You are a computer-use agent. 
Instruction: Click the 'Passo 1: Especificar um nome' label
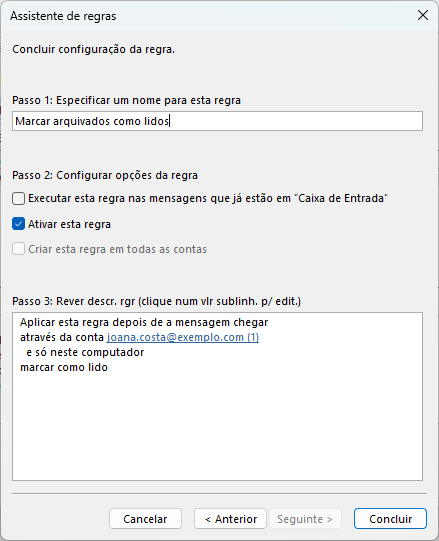pyautogui.click(x=126, y=100)
